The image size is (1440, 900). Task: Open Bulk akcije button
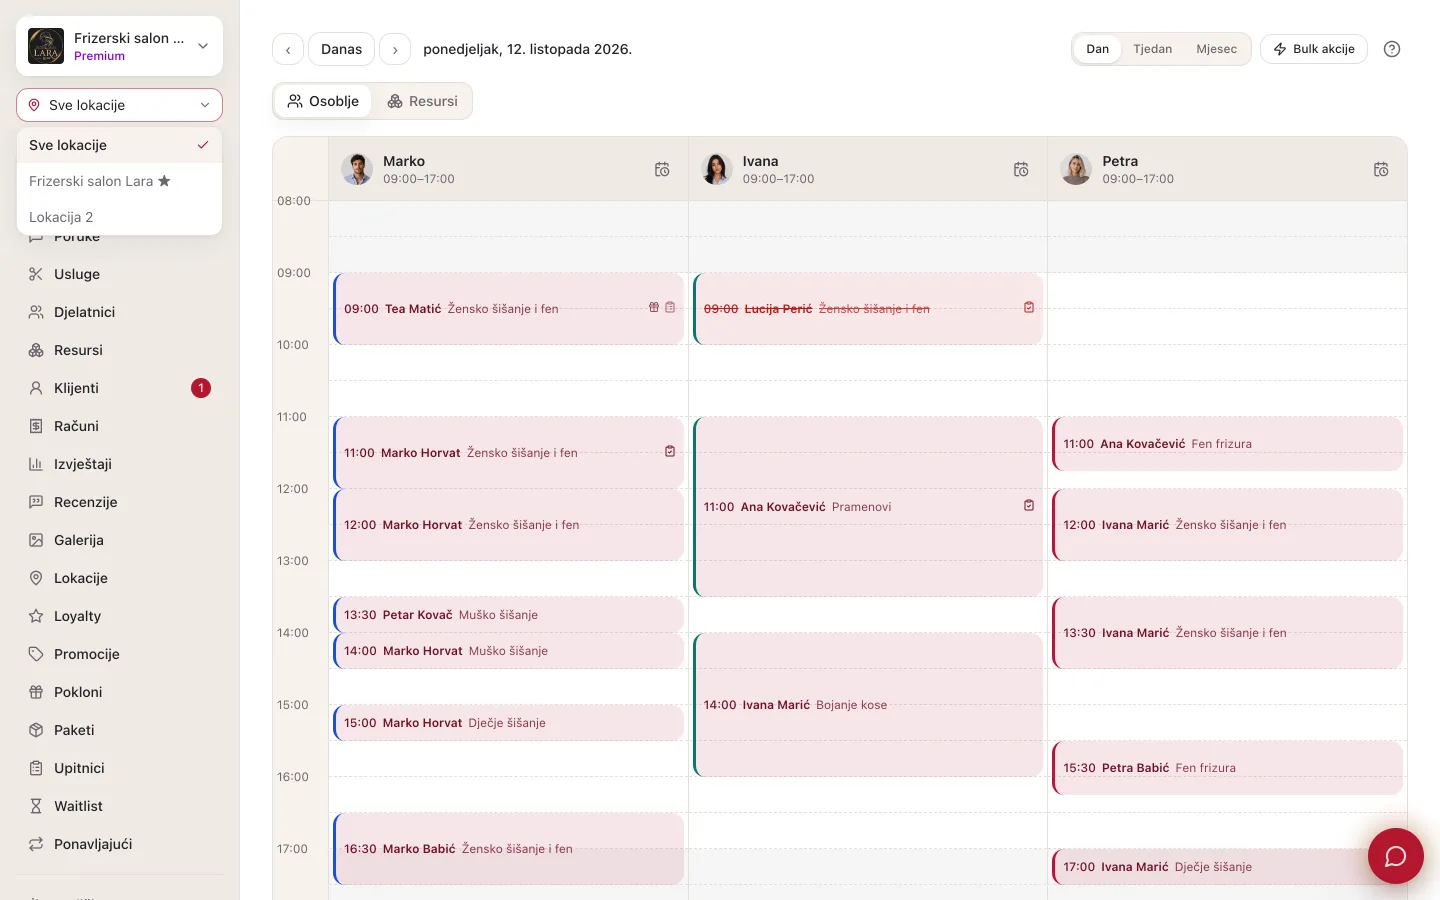coord(1314,49)
